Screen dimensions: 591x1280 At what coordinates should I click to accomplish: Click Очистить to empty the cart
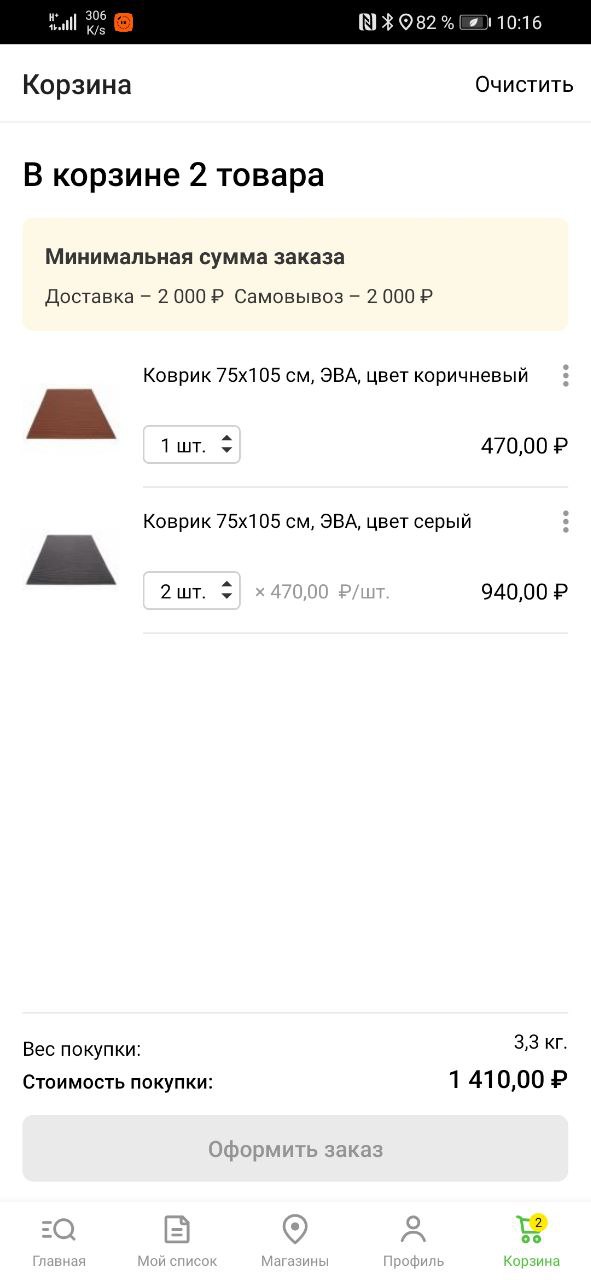[x=524, y=84]
